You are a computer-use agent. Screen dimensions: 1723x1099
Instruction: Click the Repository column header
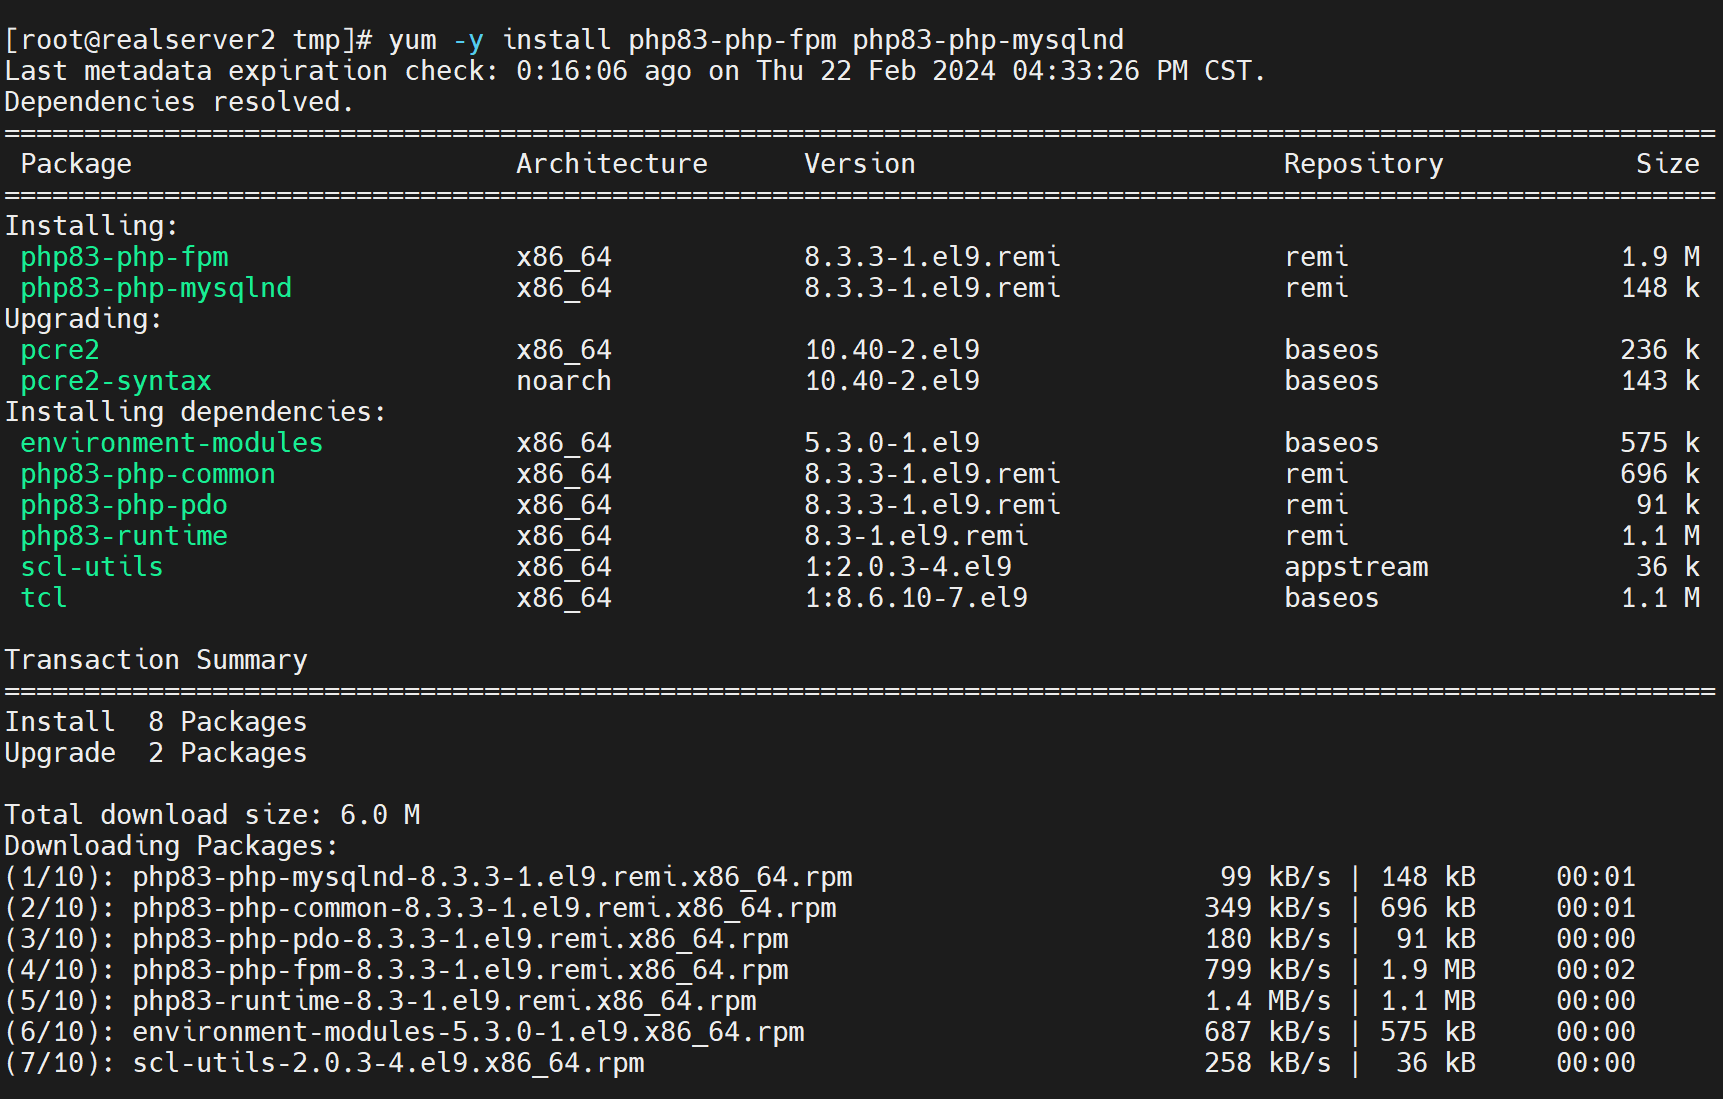point(1363,164)
